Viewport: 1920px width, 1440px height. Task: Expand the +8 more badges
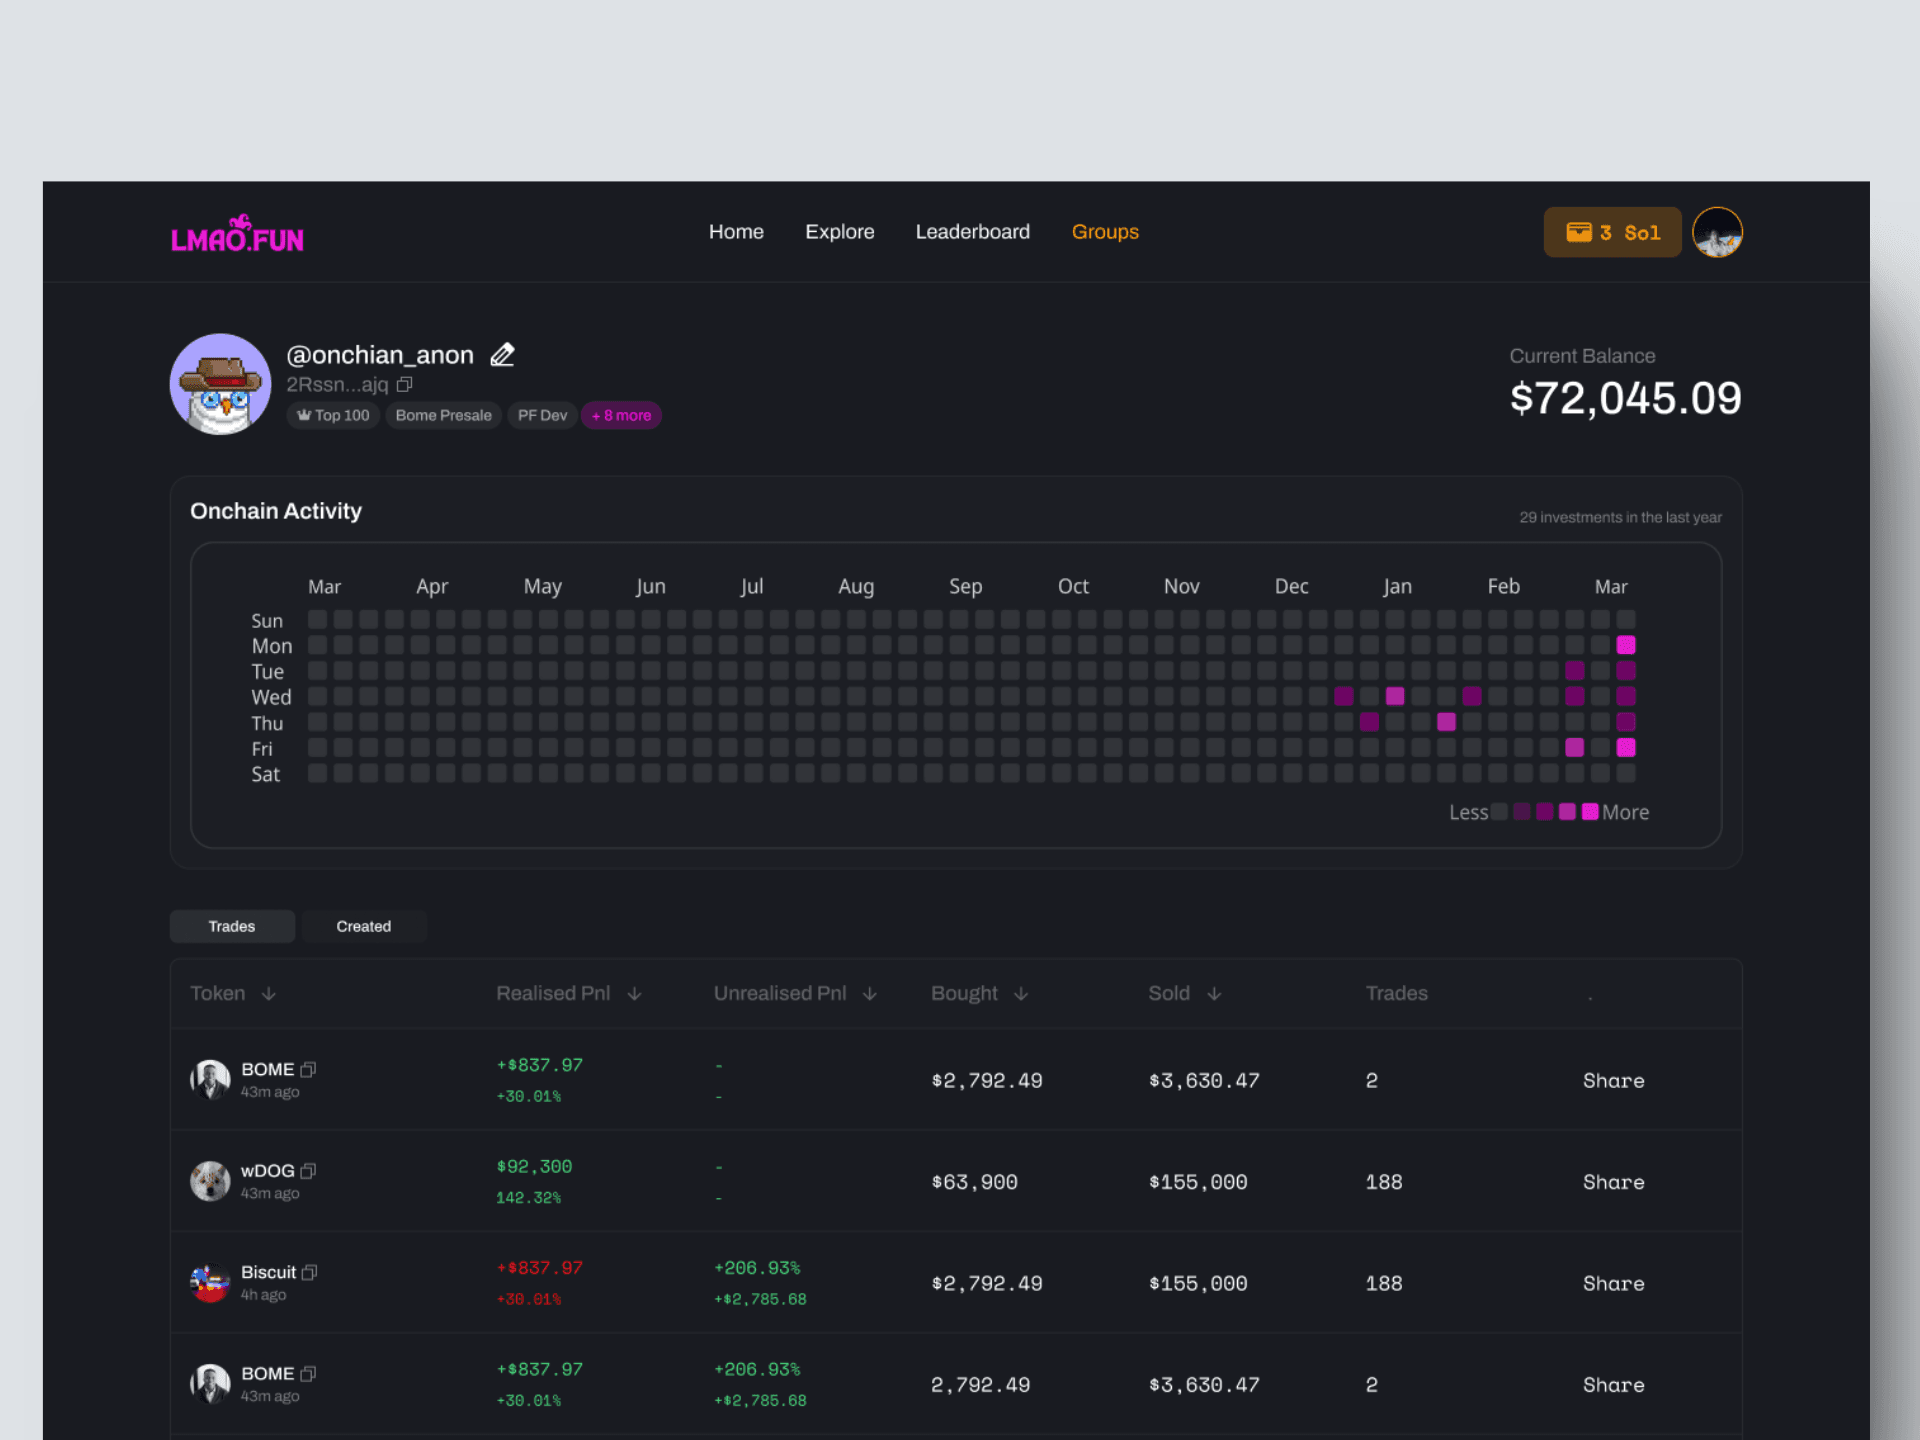(x=621, y=415)
